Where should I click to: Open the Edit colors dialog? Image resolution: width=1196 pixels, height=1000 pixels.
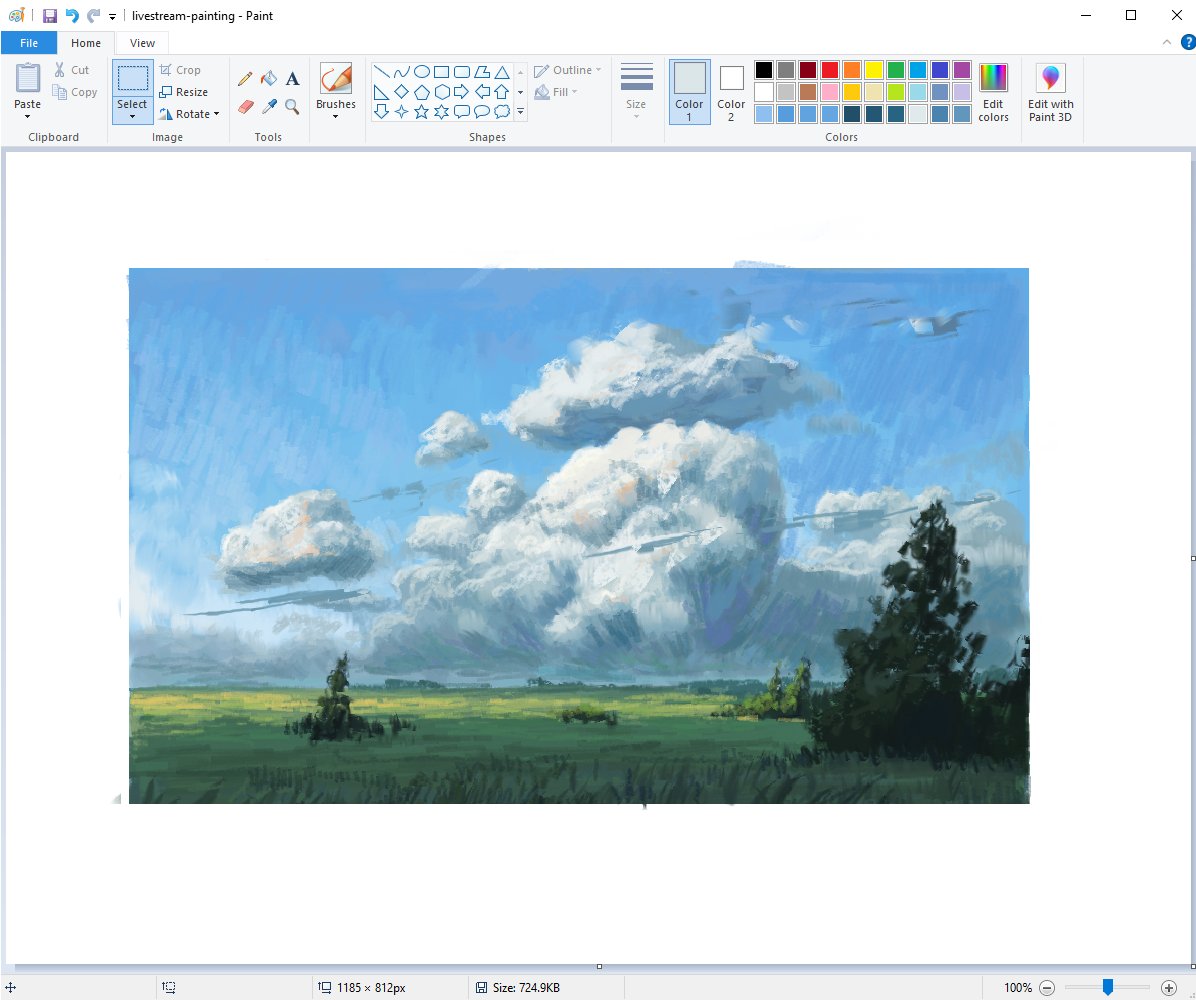[993, 92]
